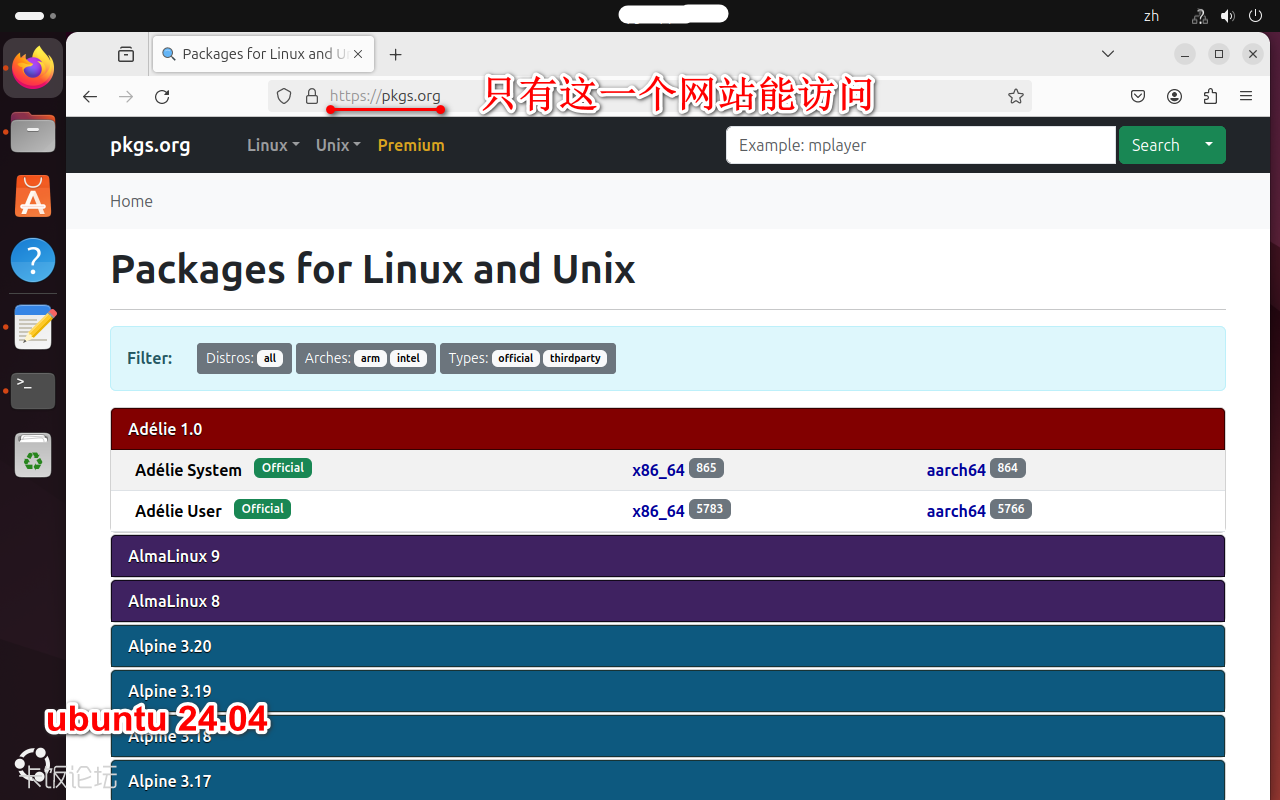Viewport: 1280px width, 800px height.
Task: Click the tracking protection shield icon
Action: (284, 96)
